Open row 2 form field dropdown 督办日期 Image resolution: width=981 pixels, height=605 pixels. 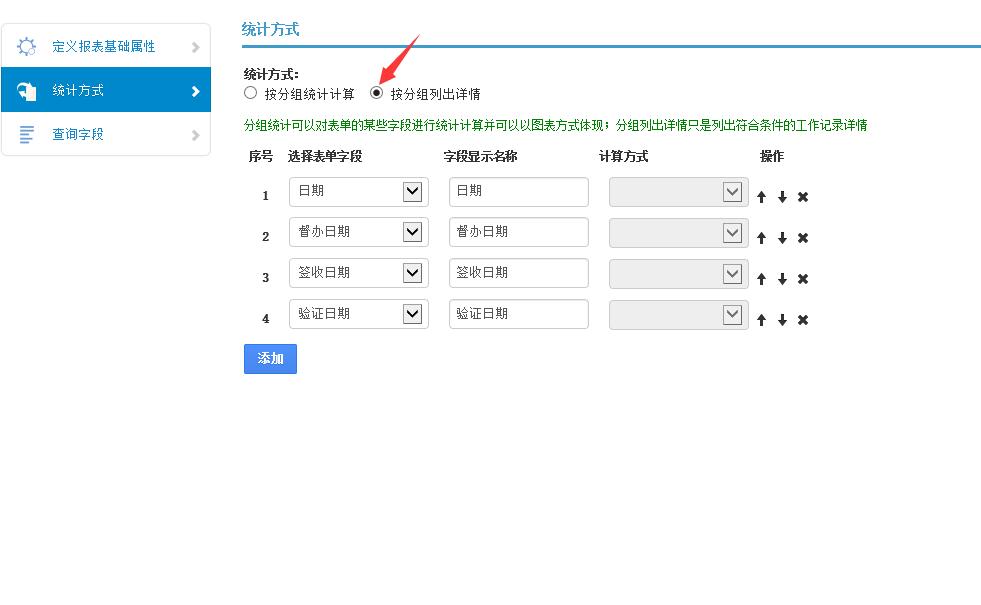pyautogui.click(x=358, y=232)
